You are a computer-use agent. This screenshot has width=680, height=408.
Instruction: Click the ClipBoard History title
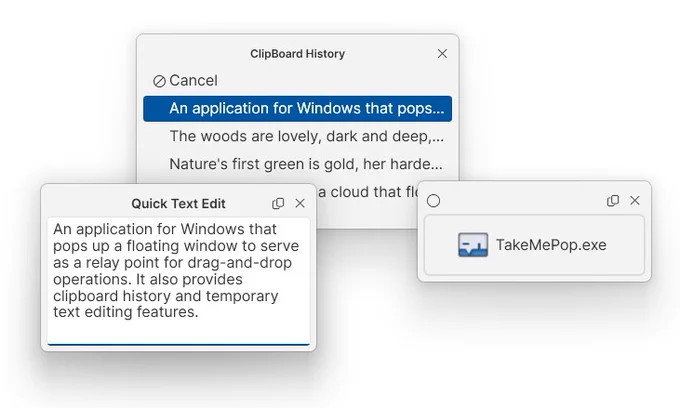click(298, 54)
